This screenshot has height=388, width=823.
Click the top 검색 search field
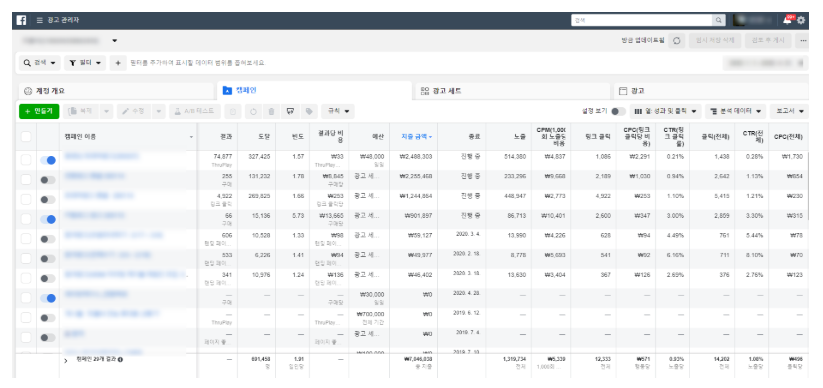(x=641, y=20)
